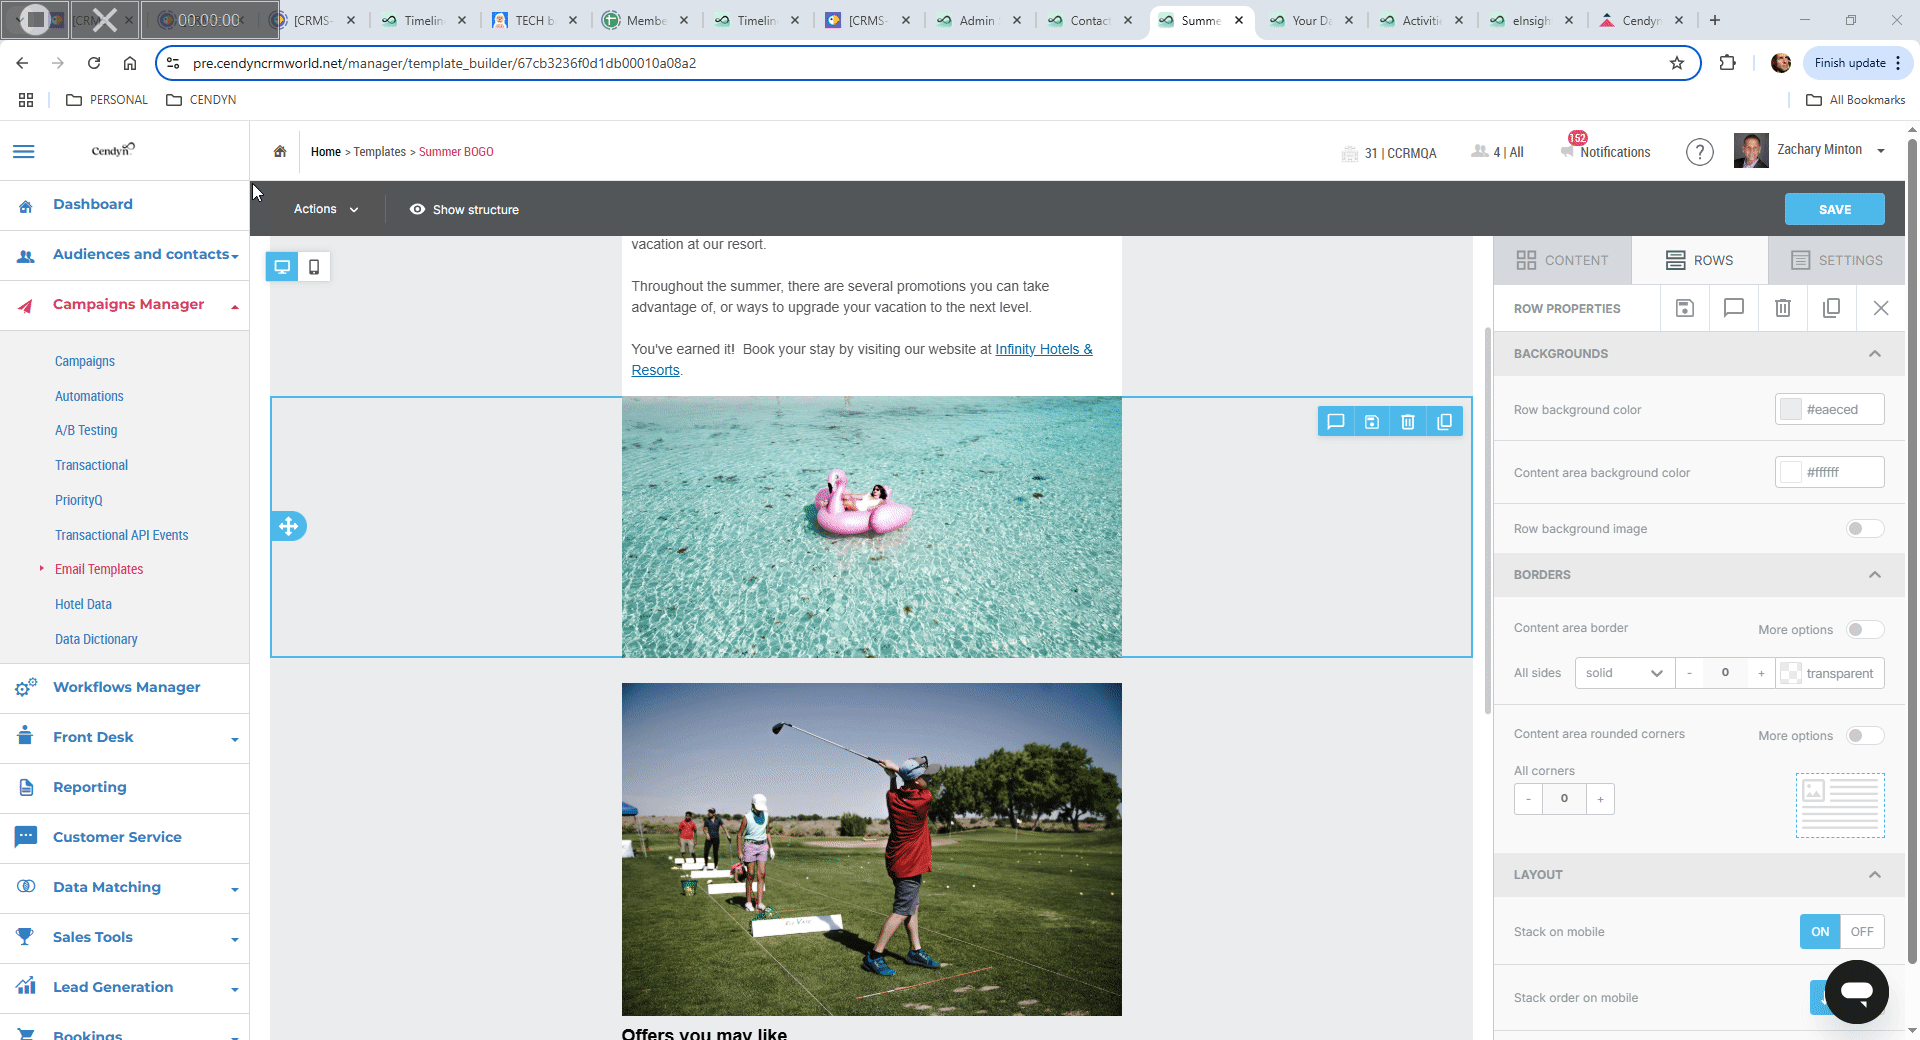1920x1040 pixels.
Task: Open Transactional API Events in sidebar
Action: coord(122,535)
